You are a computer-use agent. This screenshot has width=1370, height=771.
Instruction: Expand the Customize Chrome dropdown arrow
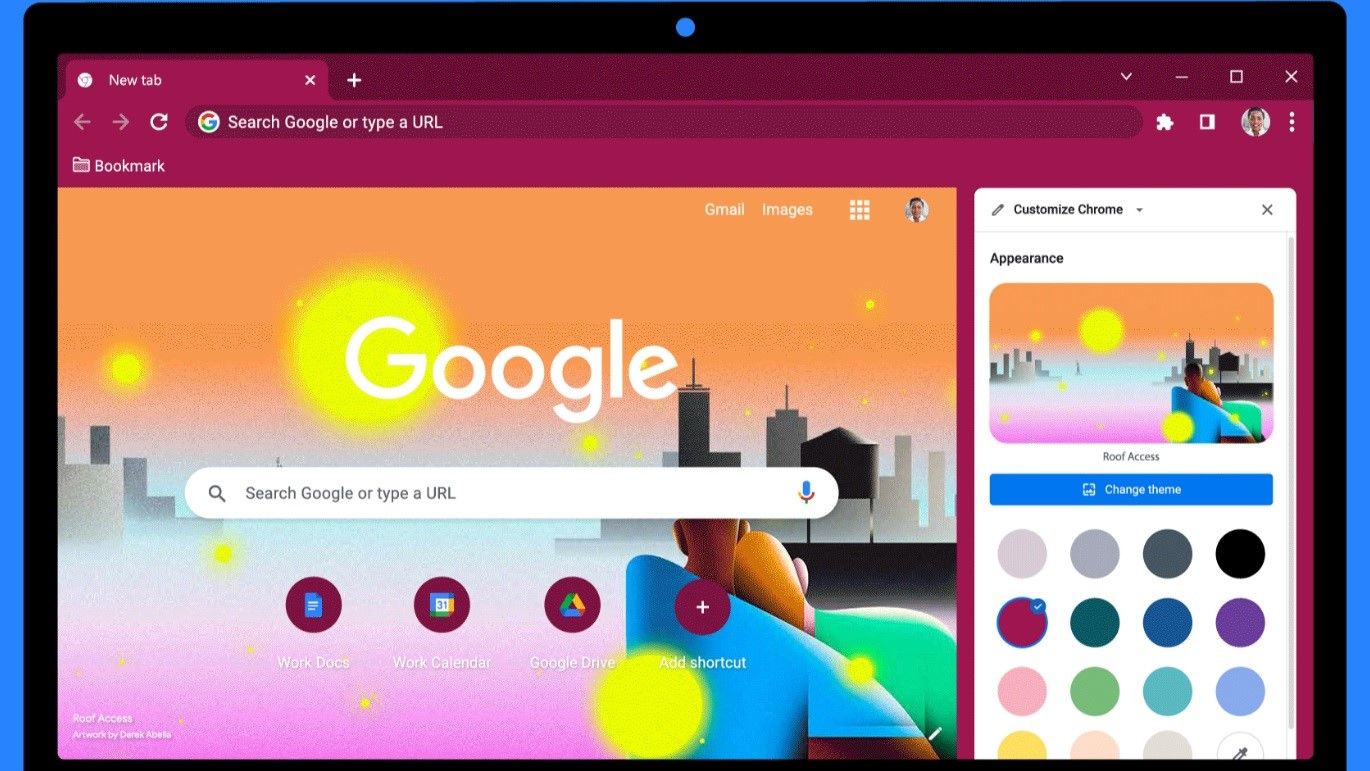click(x=1139, y=209)
